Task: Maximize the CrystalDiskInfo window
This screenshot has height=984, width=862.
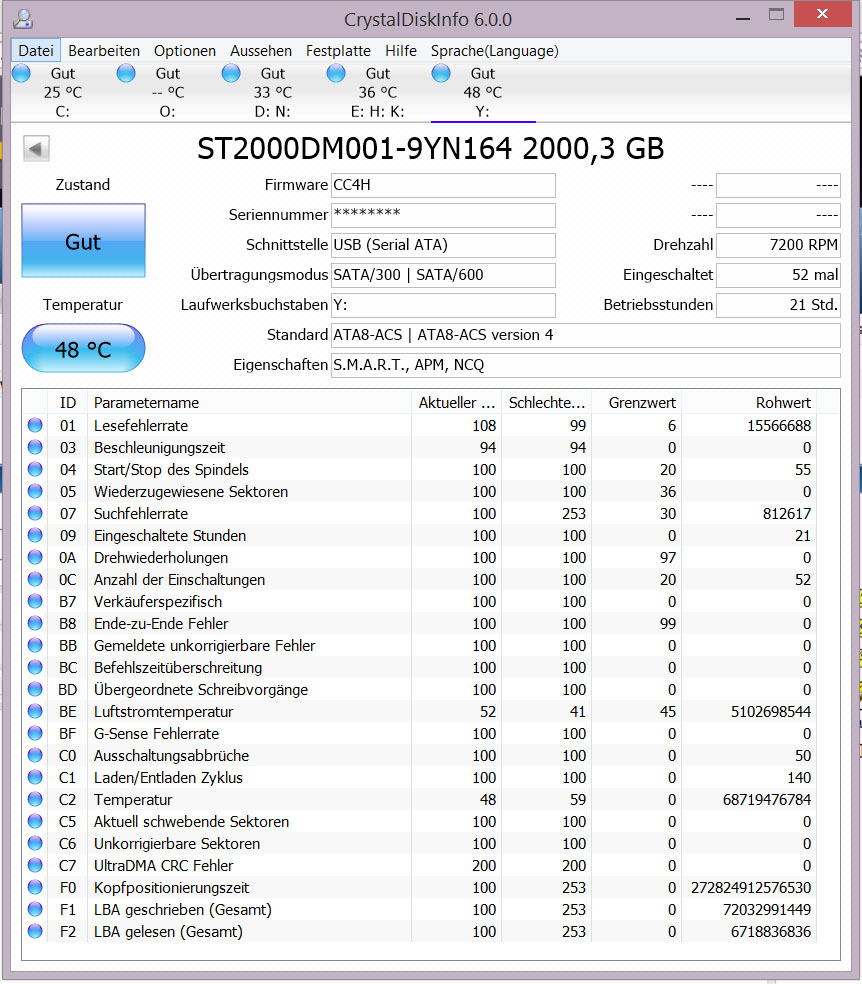Action: pyautogui.click(x=777, y=14)
